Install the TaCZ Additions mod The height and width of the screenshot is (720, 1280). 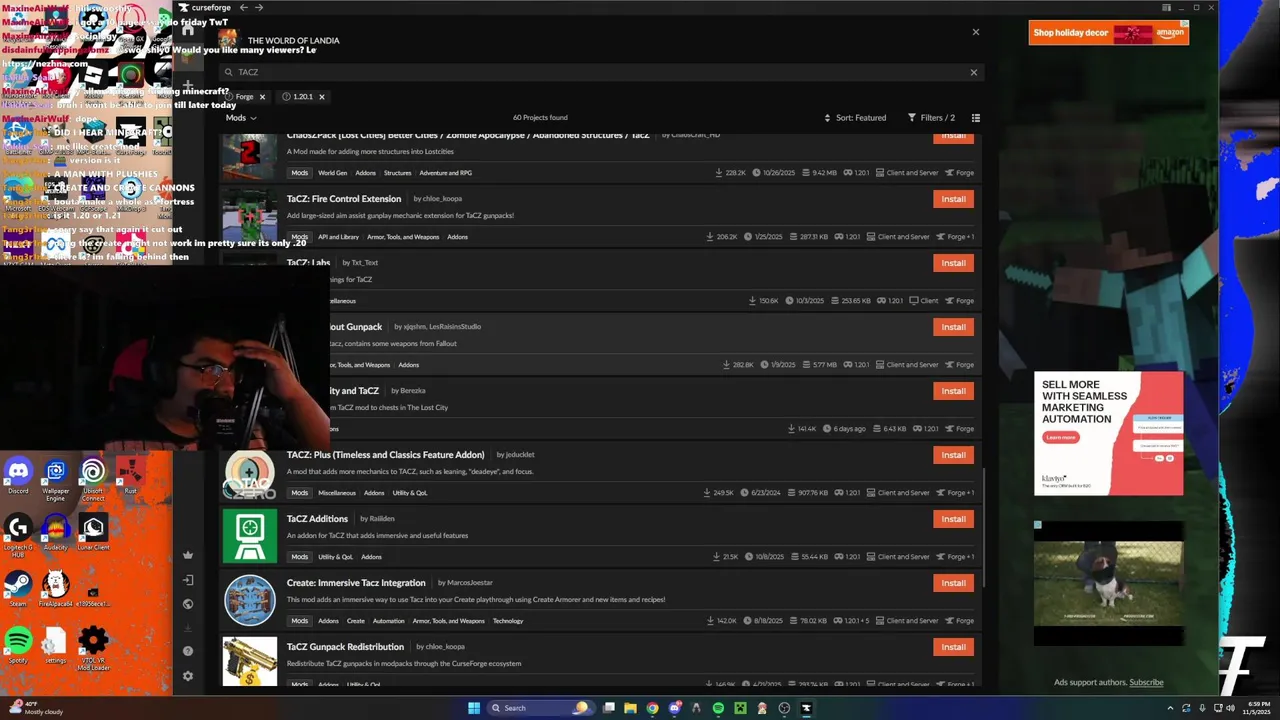[x=953, y=519]
